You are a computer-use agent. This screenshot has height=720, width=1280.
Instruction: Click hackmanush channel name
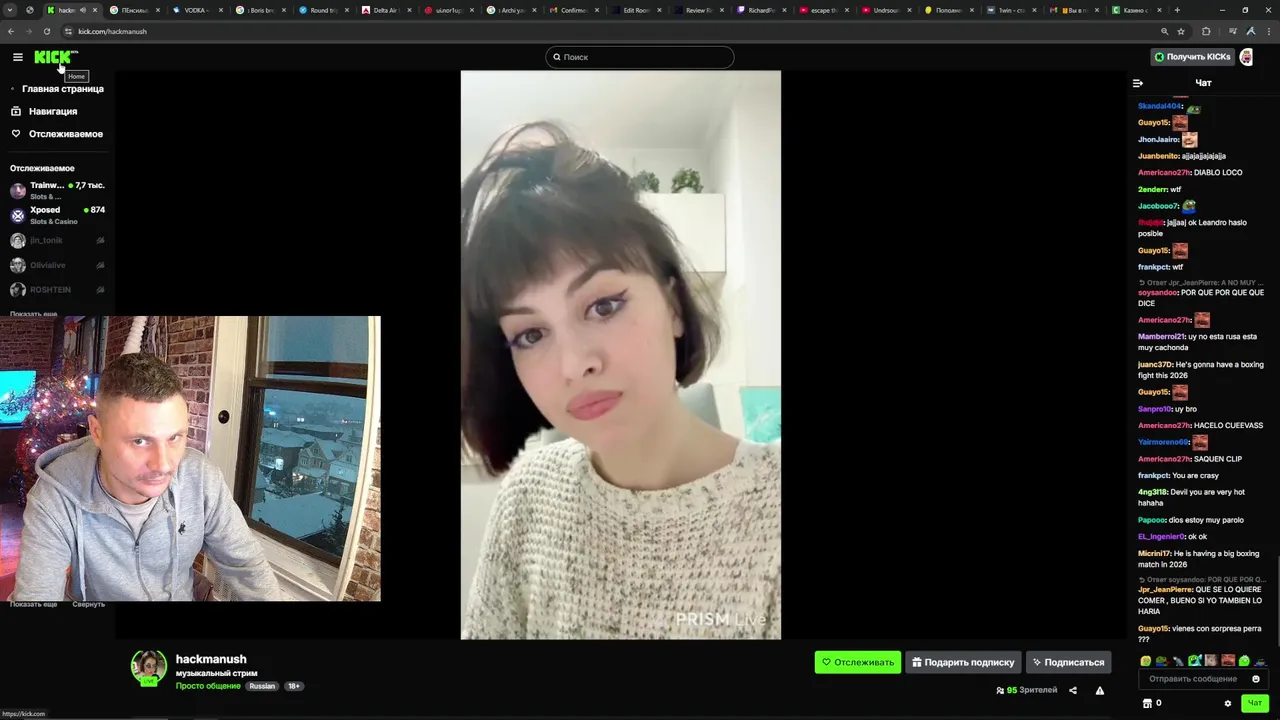[x=211, y=659]
